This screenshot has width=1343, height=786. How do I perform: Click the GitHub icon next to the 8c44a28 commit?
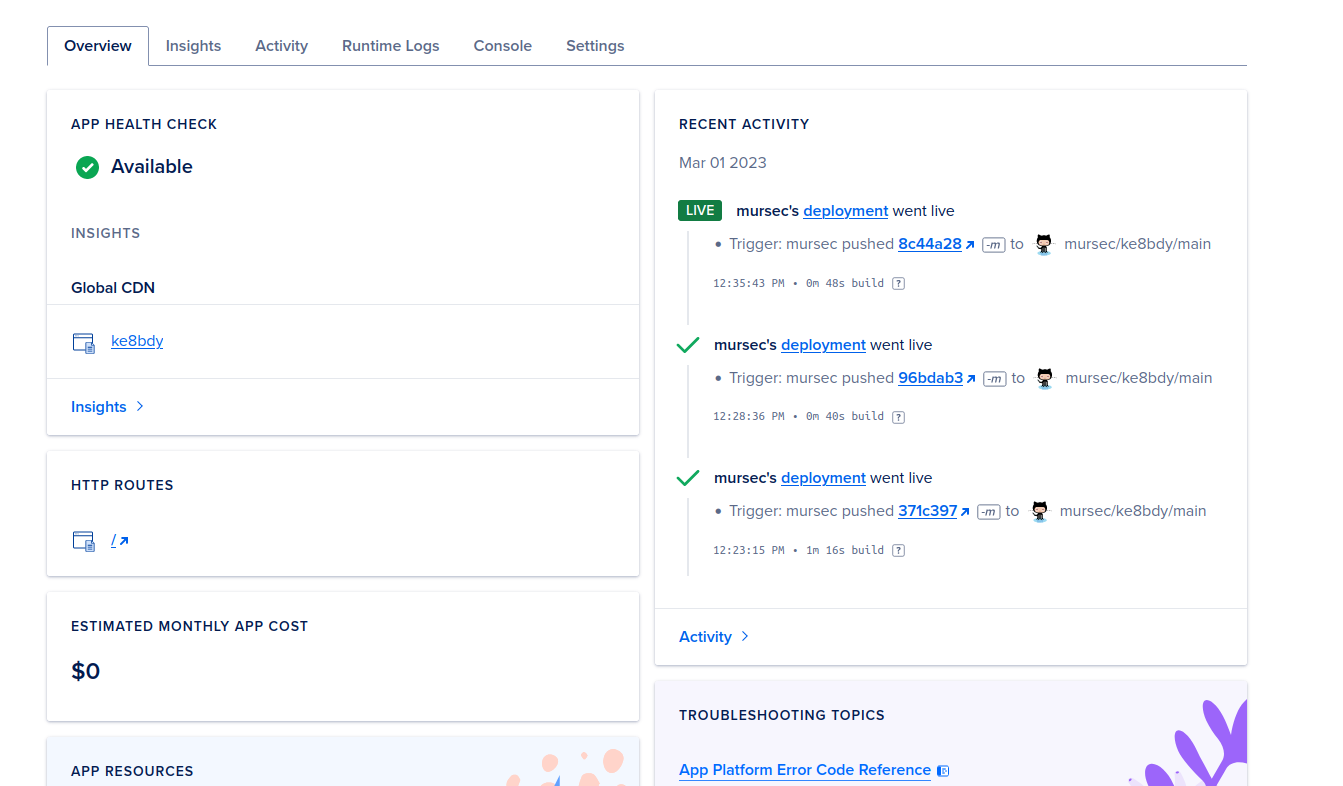click(1044, 244)
